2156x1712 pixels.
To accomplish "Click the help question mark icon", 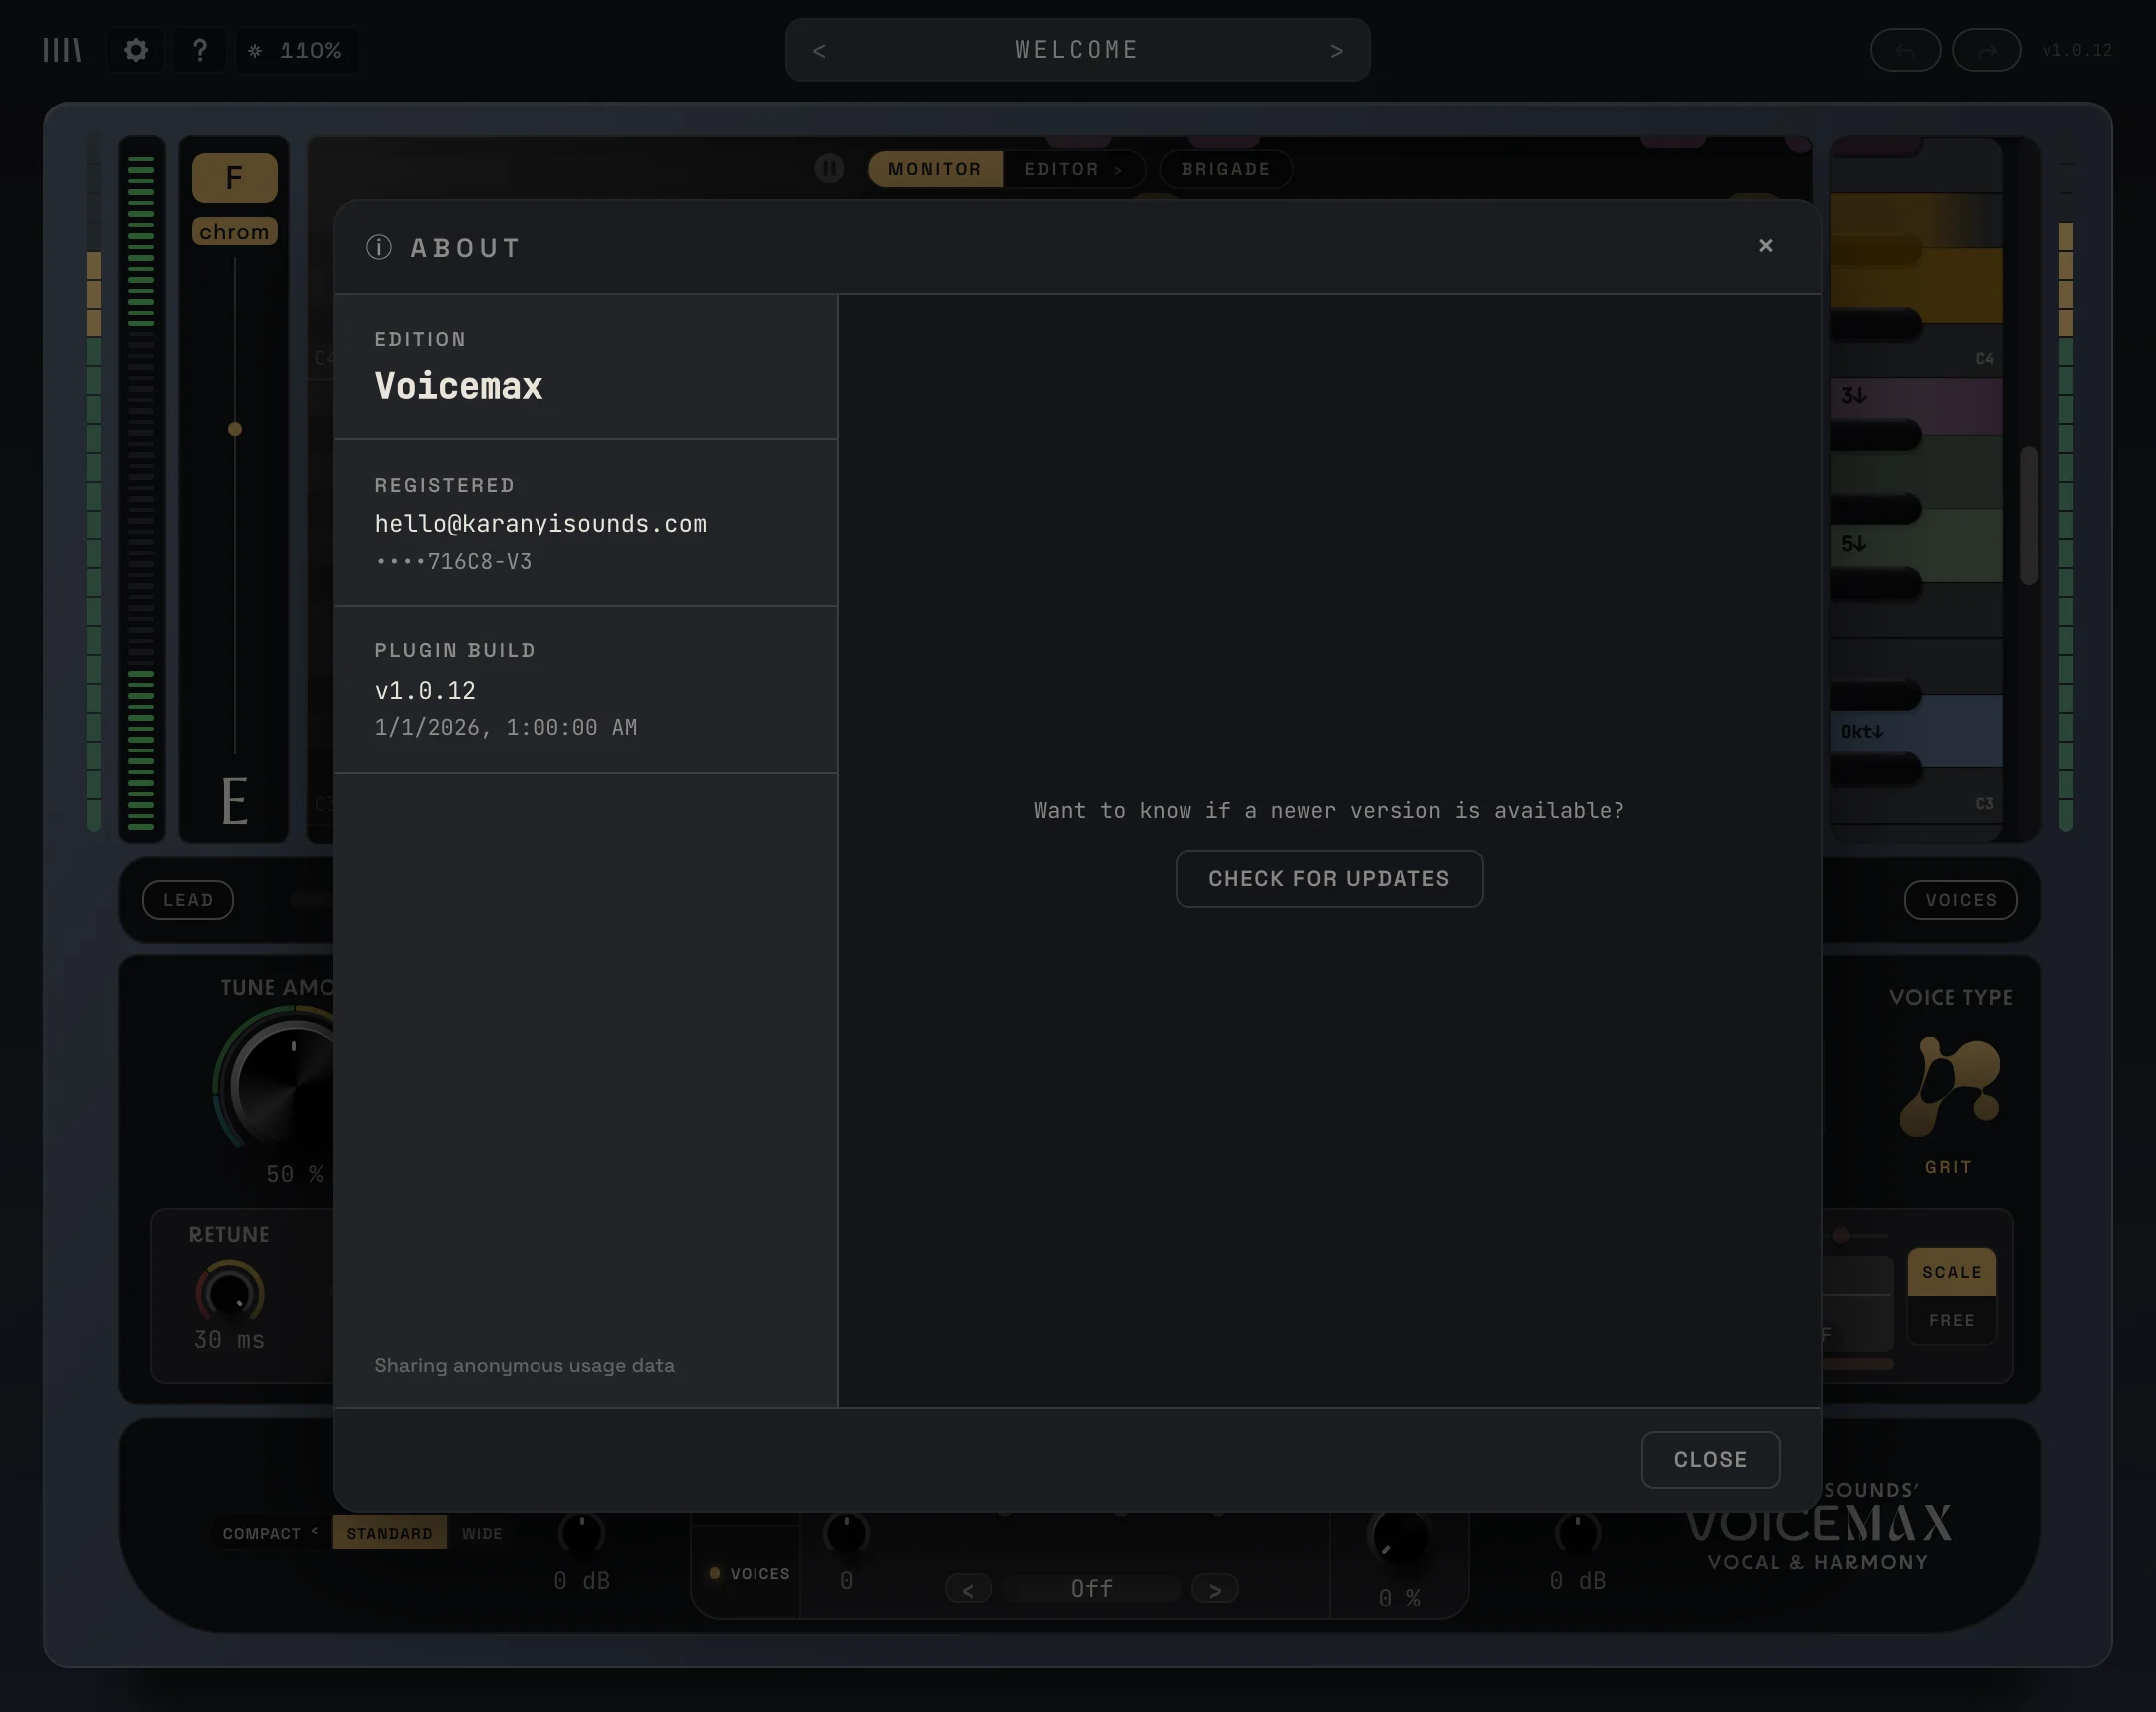I will click(x=200, y=50).
